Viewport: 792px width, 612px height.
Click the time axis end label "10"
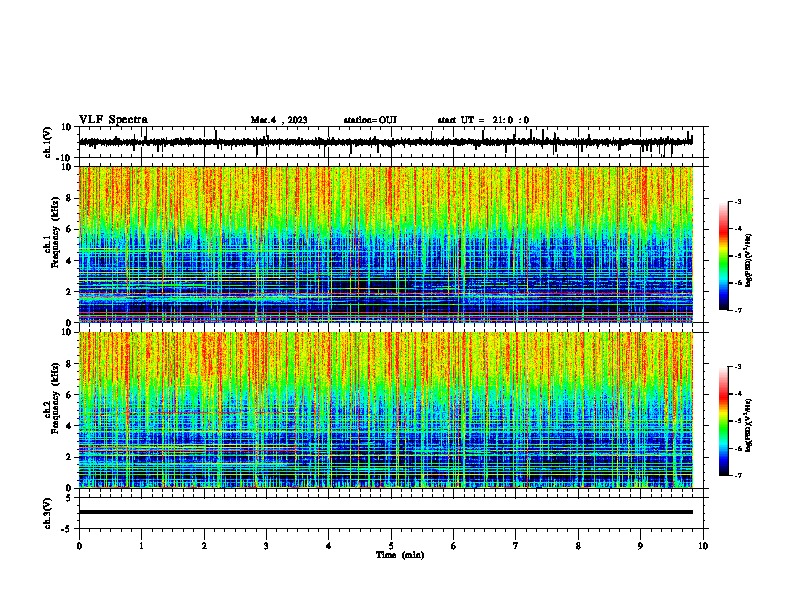[703, 546]
